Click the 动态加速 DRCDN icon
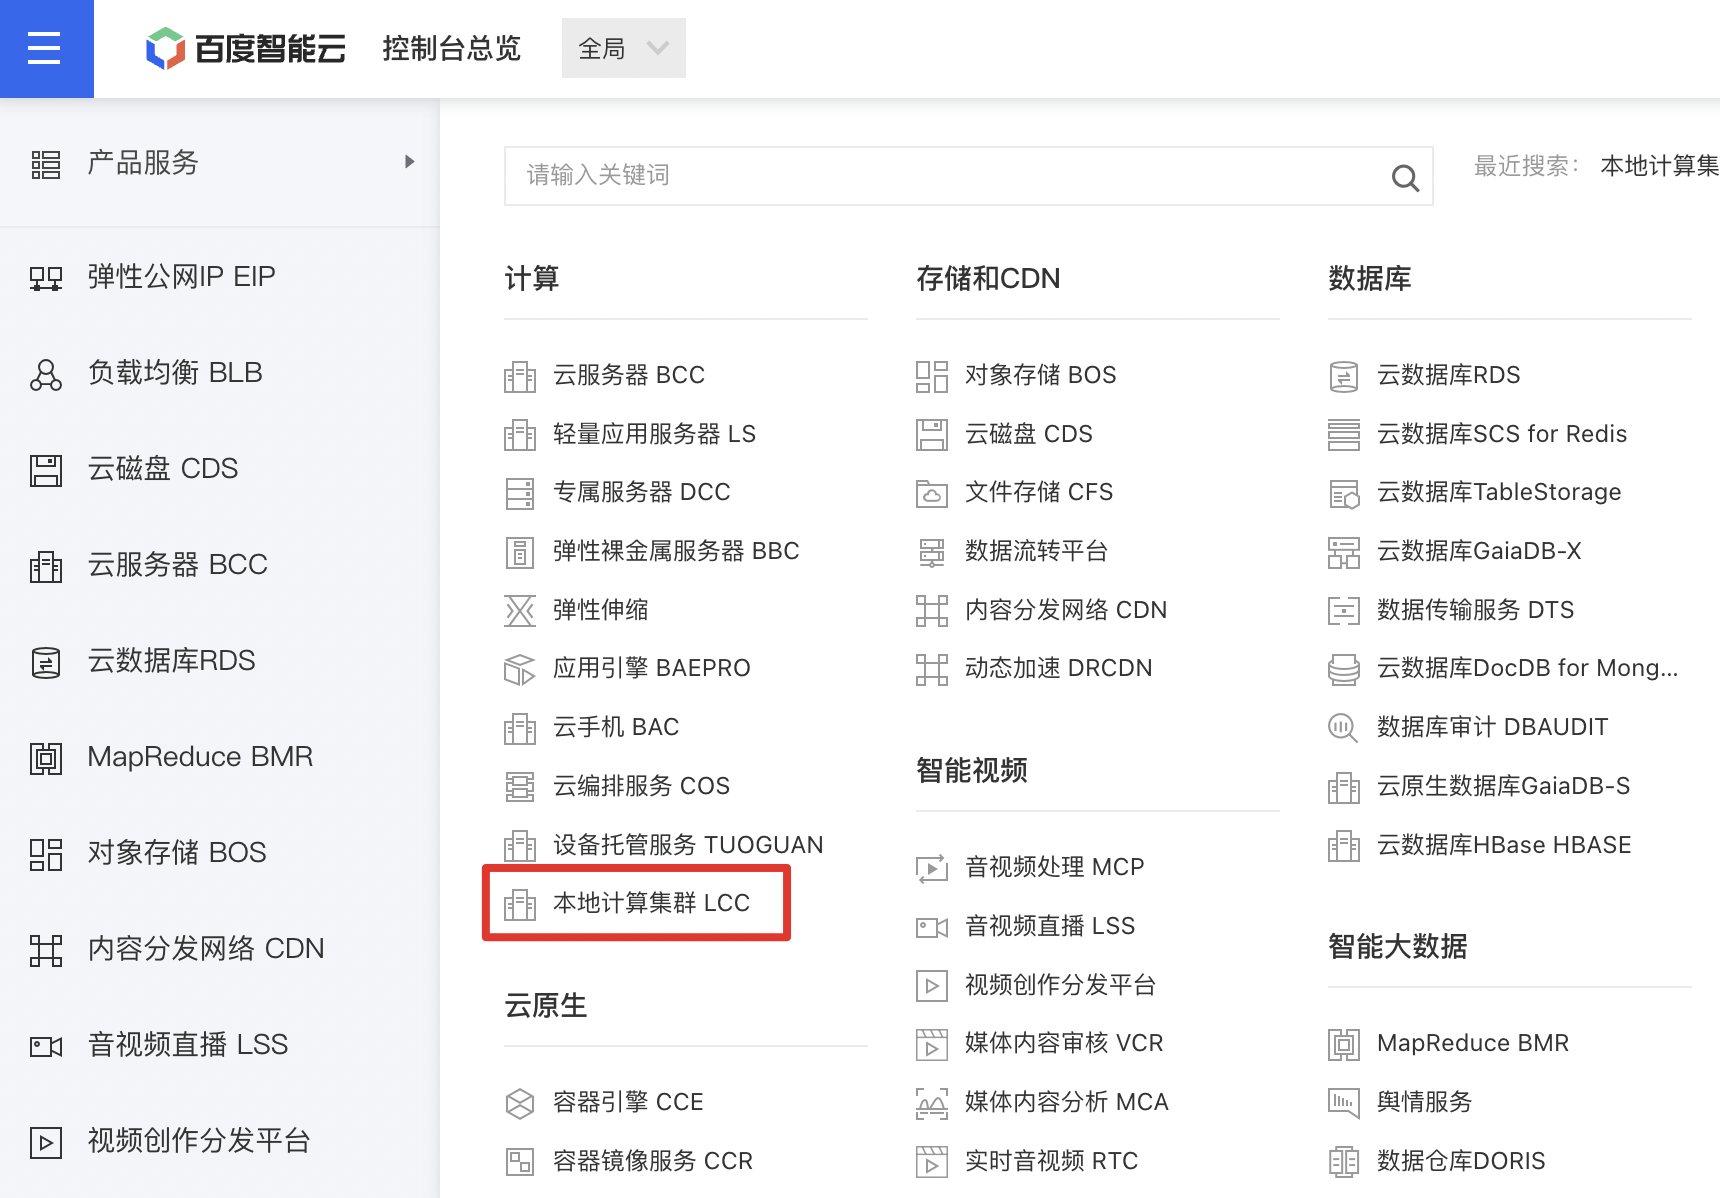The image size is (1720, 1198). click(x=932, y=669)
